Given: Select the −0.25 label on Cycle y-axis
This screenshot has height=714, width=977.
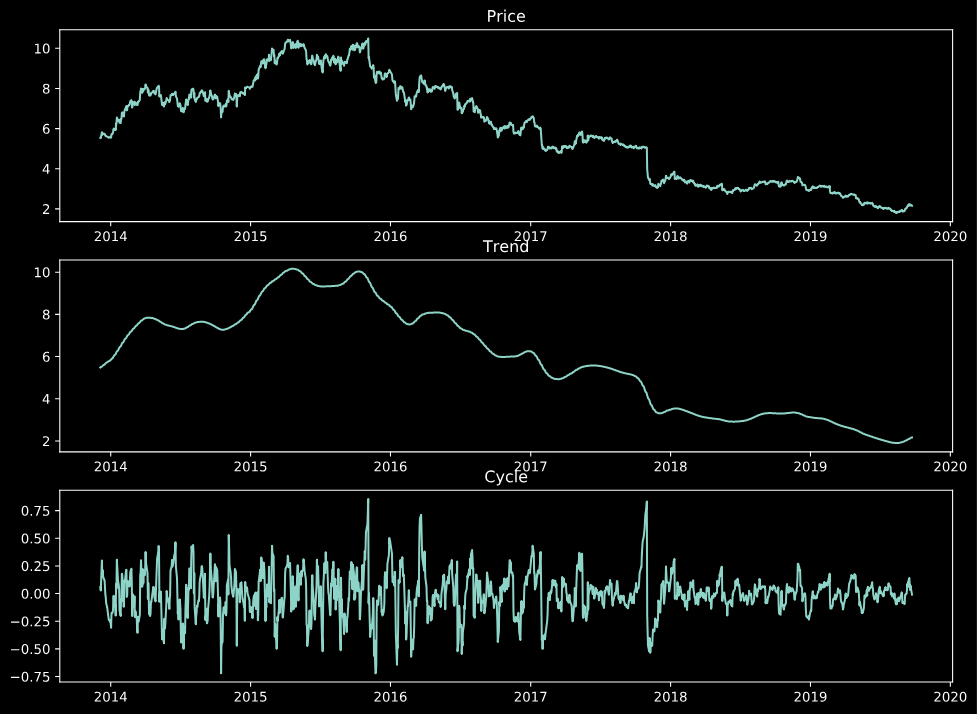Looking at the screenshot, I should [x=31, y=621].
